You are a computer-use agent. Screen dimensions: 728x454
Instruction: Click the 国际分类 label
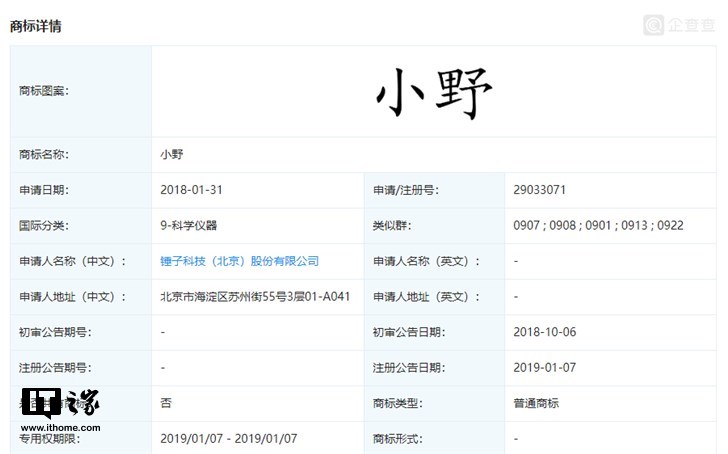click(x=44, y=226)
